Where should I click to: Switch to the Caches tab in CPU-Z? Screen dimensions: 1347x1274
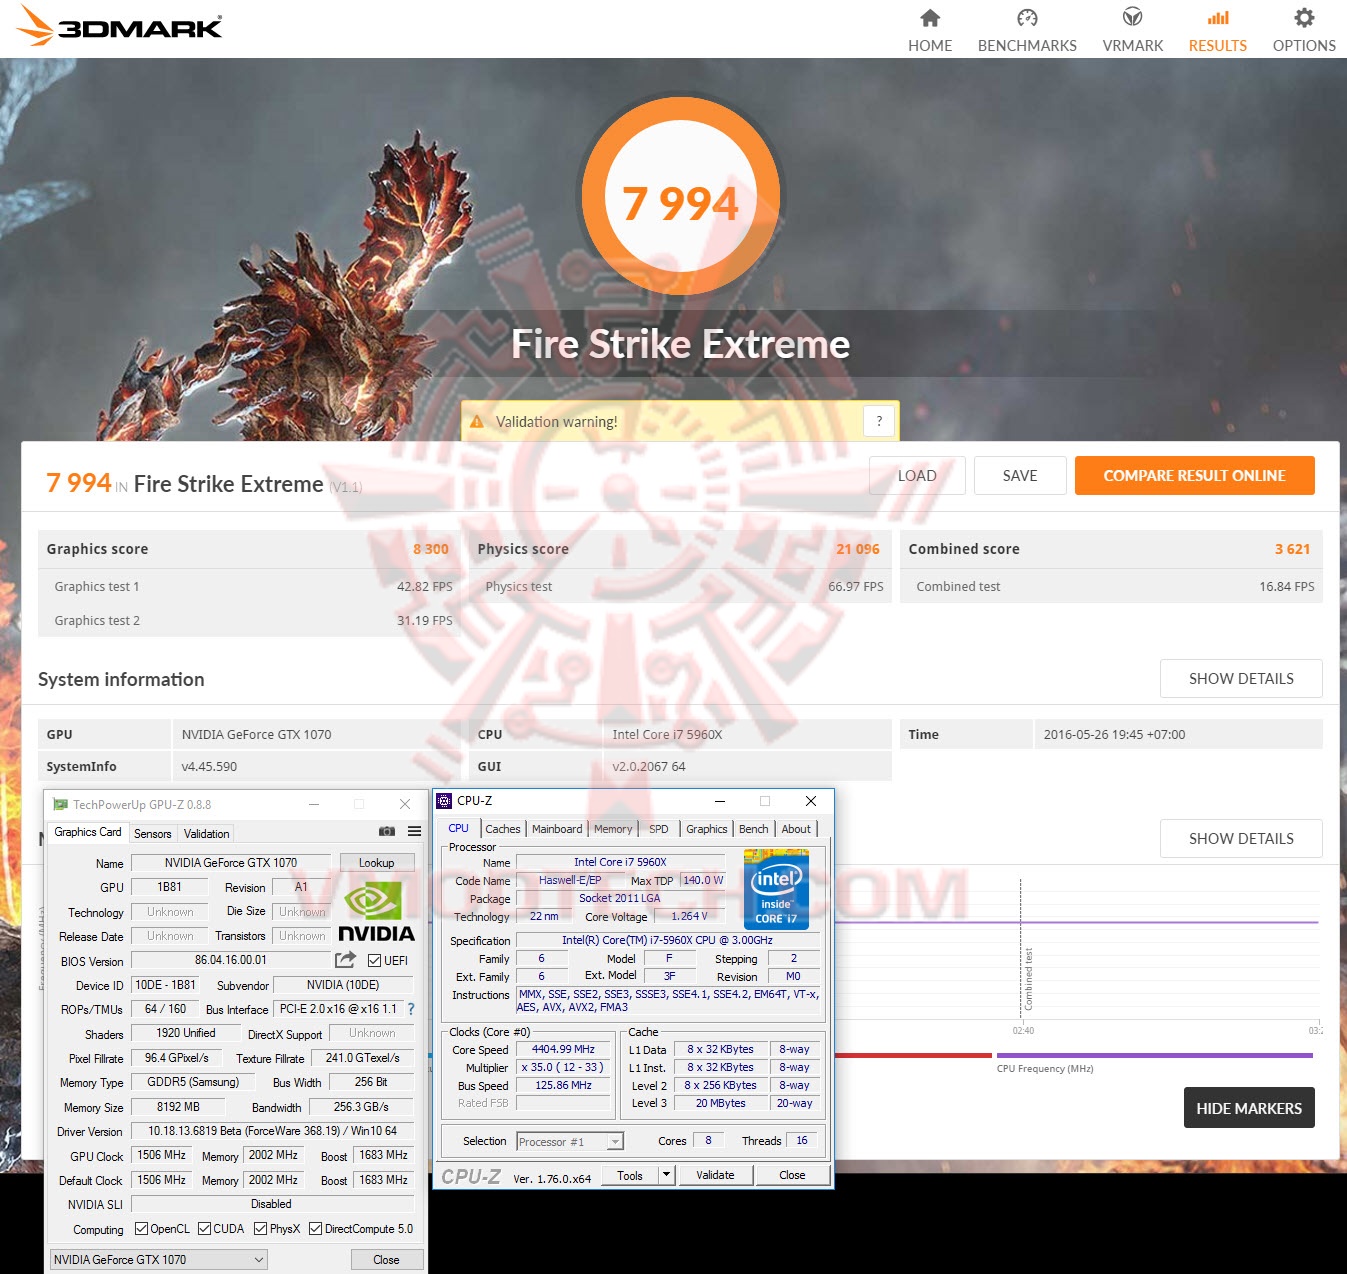click(503, 829)
